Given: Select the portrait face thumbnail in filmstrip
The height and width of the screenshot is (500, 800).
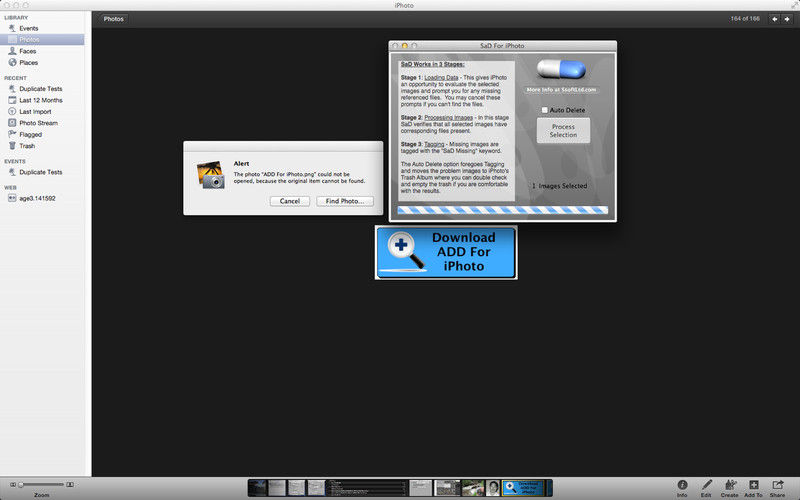Looking at the screenshot, I should tap(492, 488).
